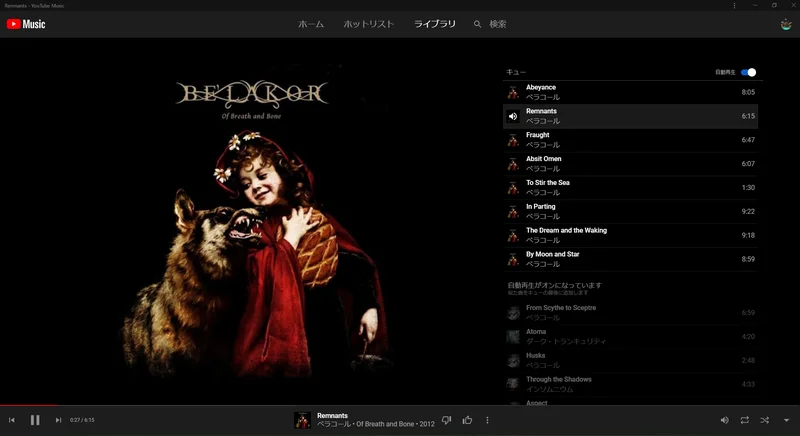Like the current song
This screenshot has width=800, height=436.
click(x=467, y=420)
